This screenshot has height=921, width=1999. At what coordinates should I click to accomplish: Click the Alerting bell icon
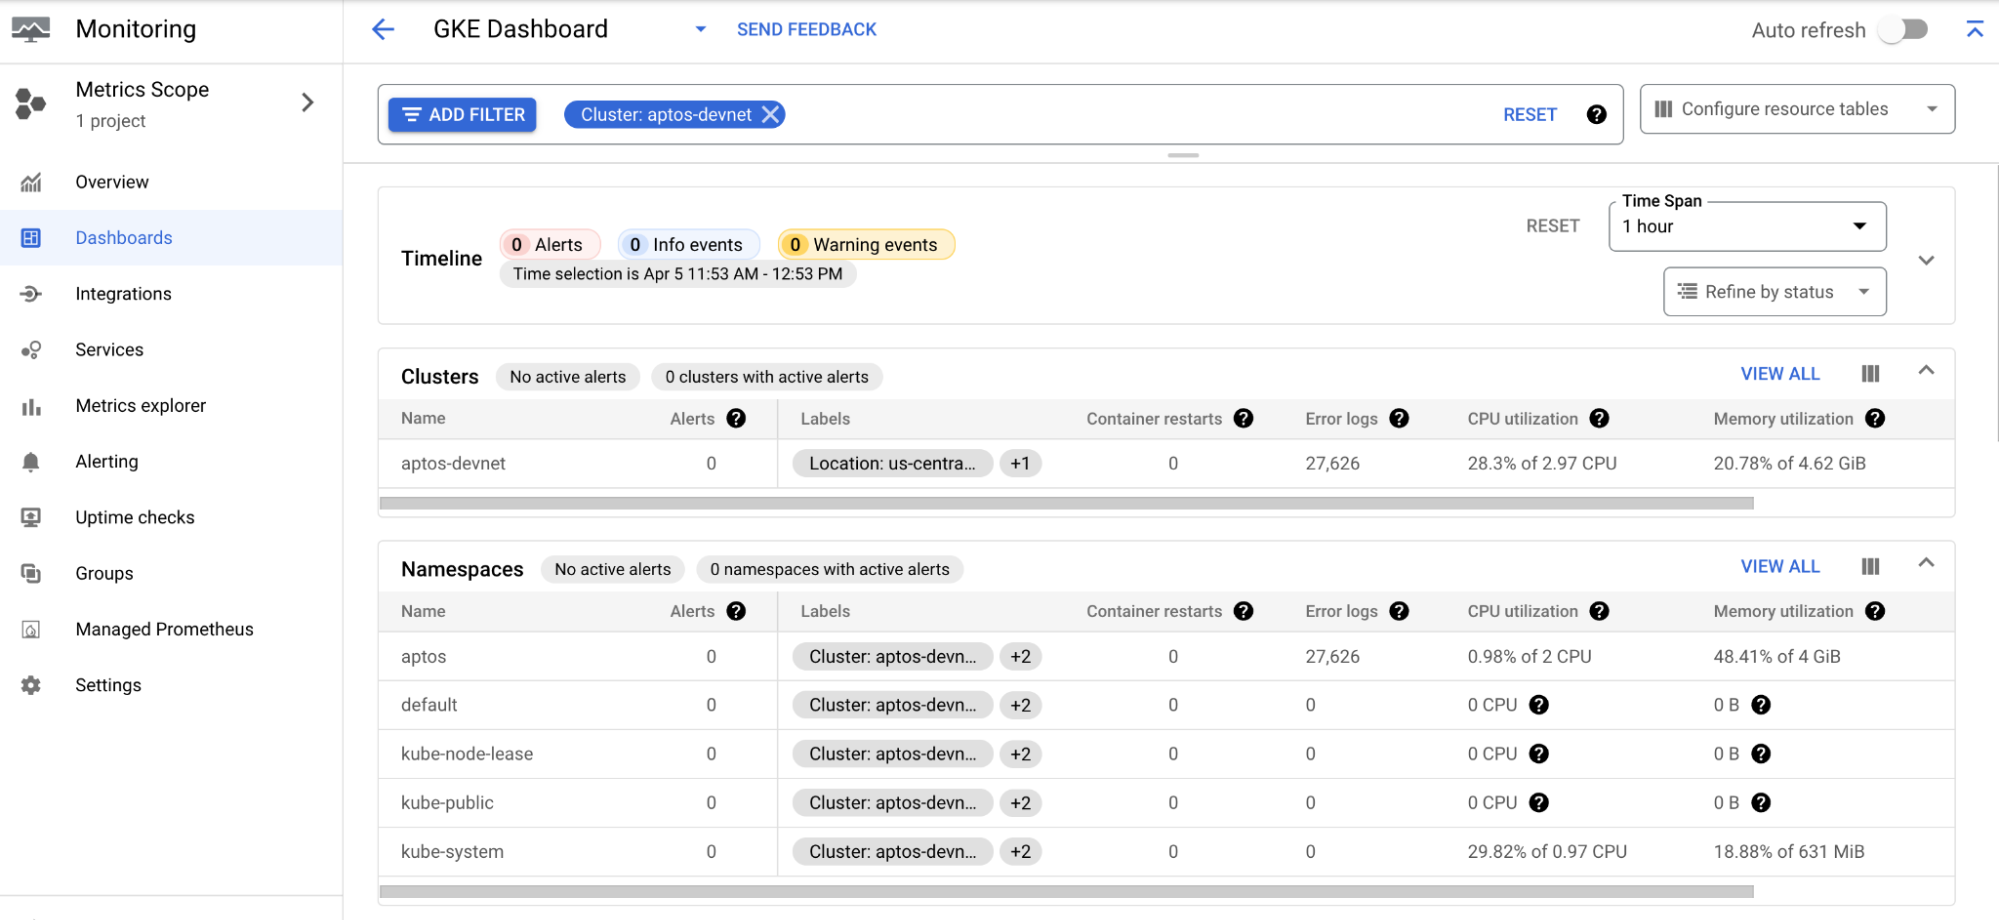pos(31,461)
